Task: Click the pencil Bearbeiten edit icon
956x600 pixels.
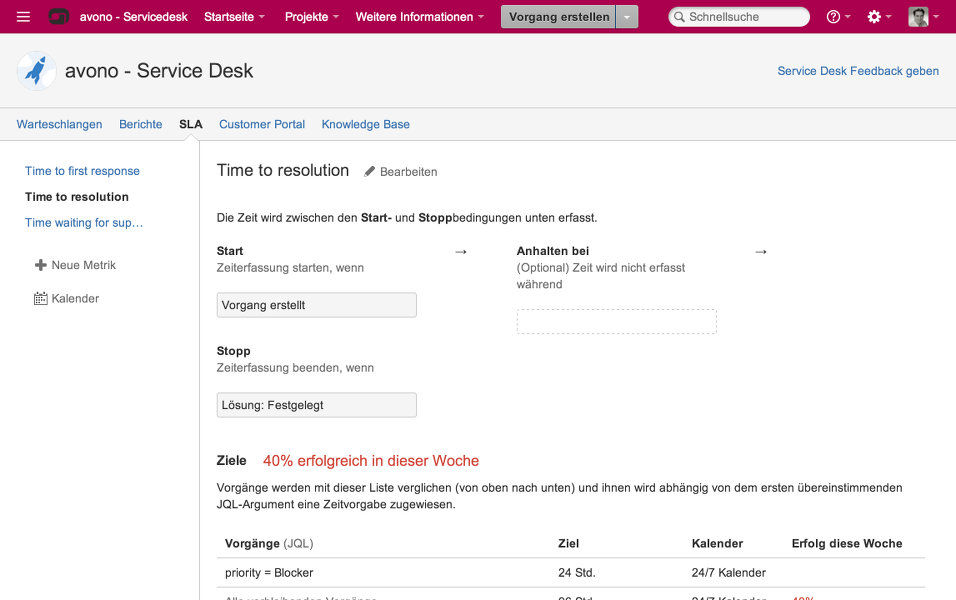Action: tap(370, 172)
